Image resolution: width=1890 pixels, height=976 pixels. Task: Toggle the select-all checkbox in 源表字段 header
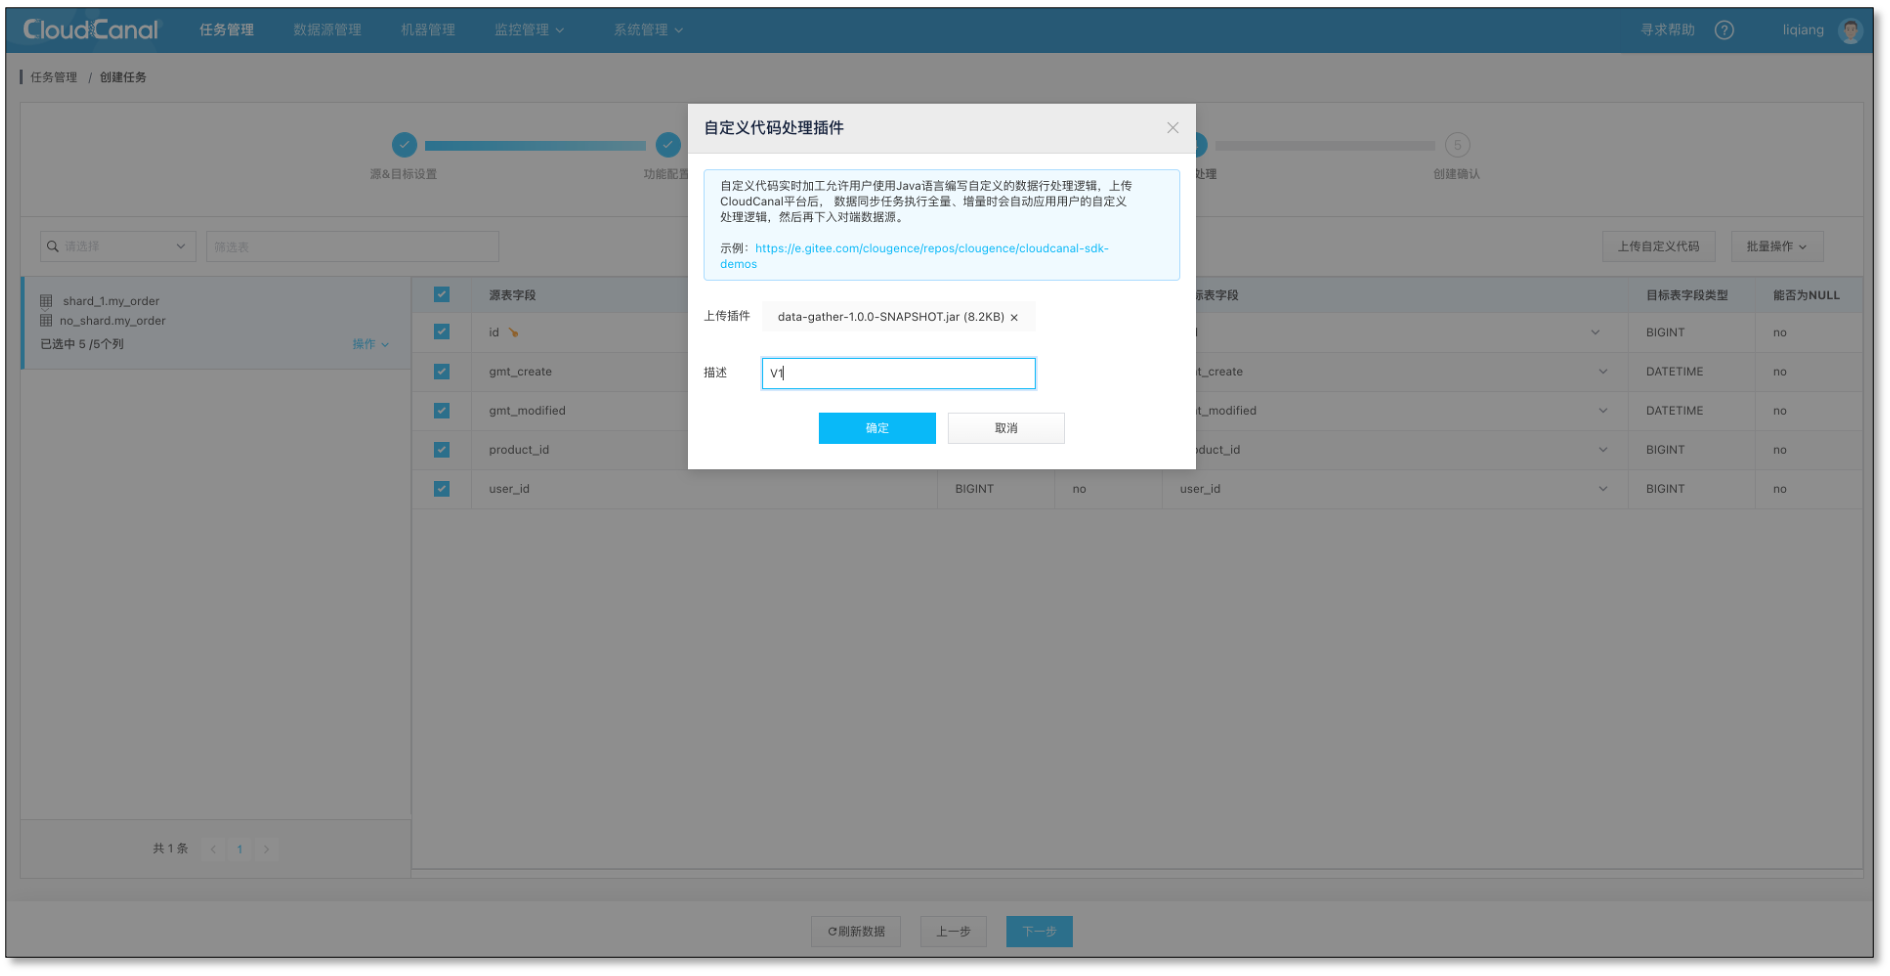coord(440,294)
